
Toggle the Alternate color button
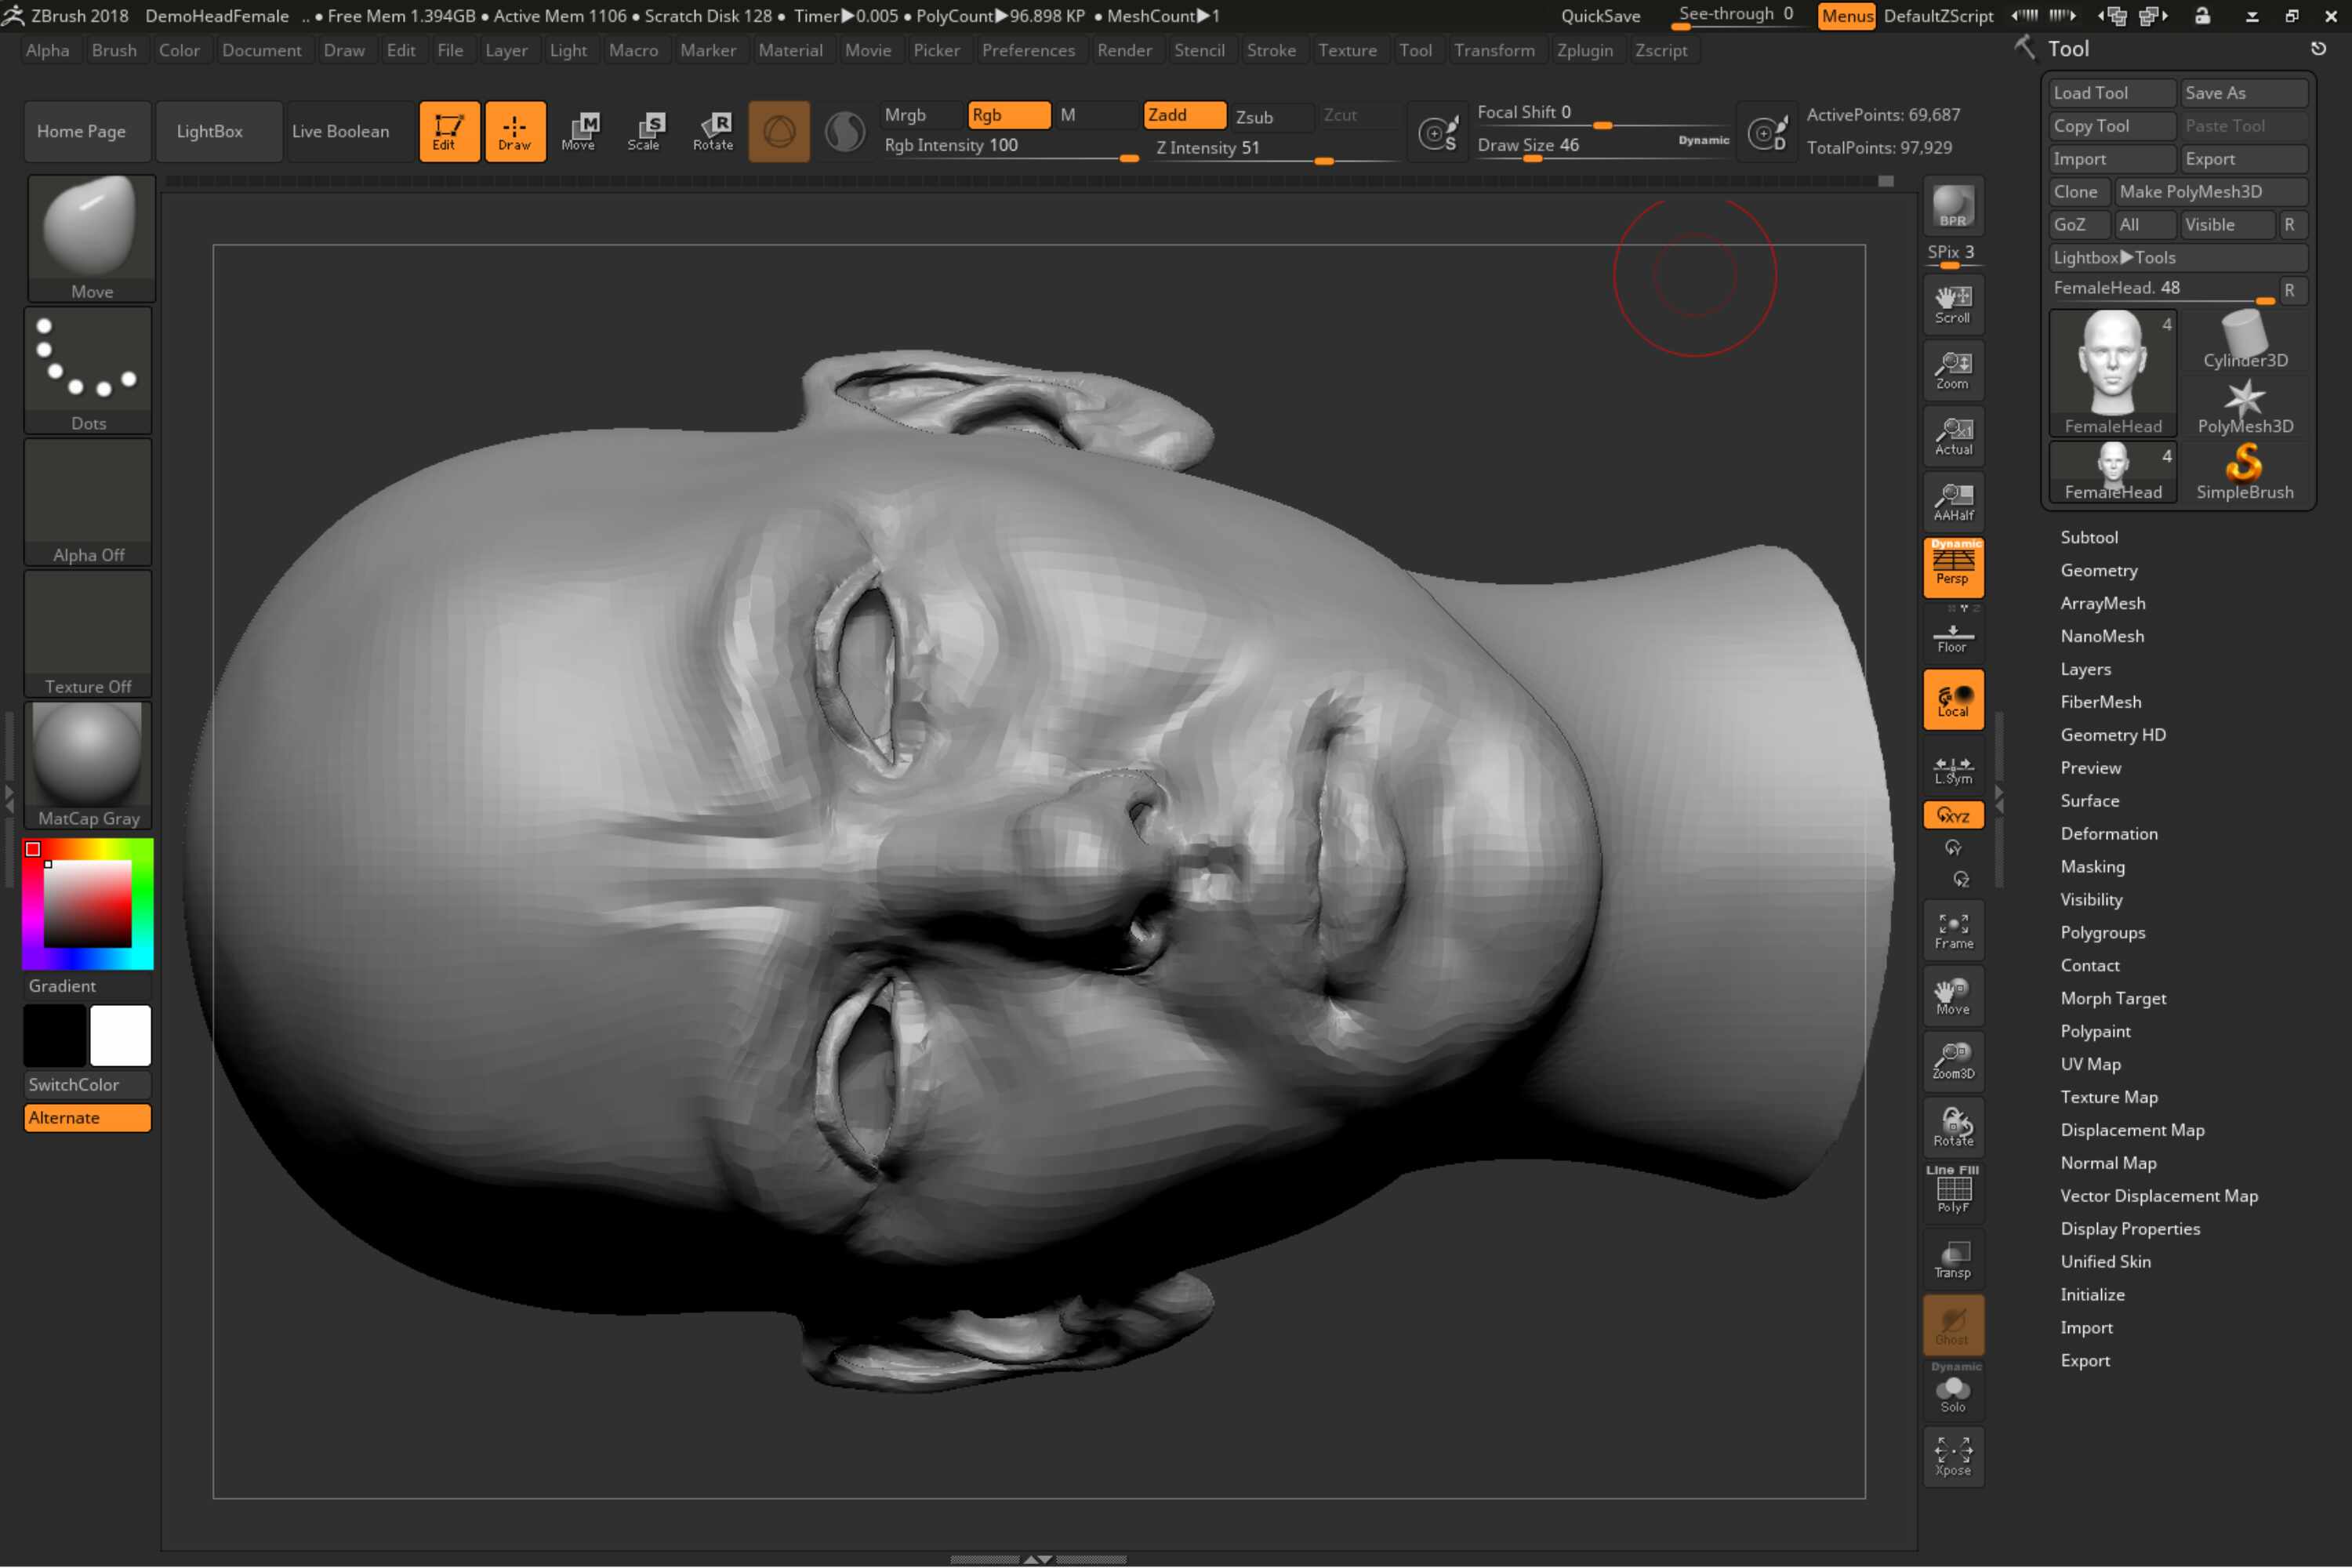87,1118
